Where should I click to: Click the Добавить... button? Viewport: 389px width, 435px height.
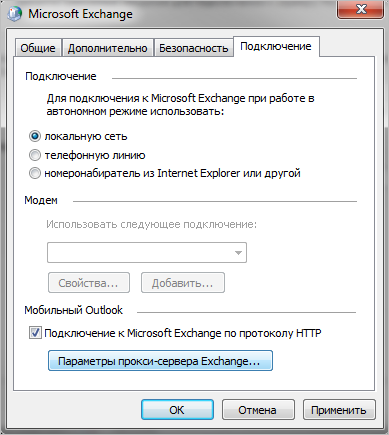[x=183, y=283]
